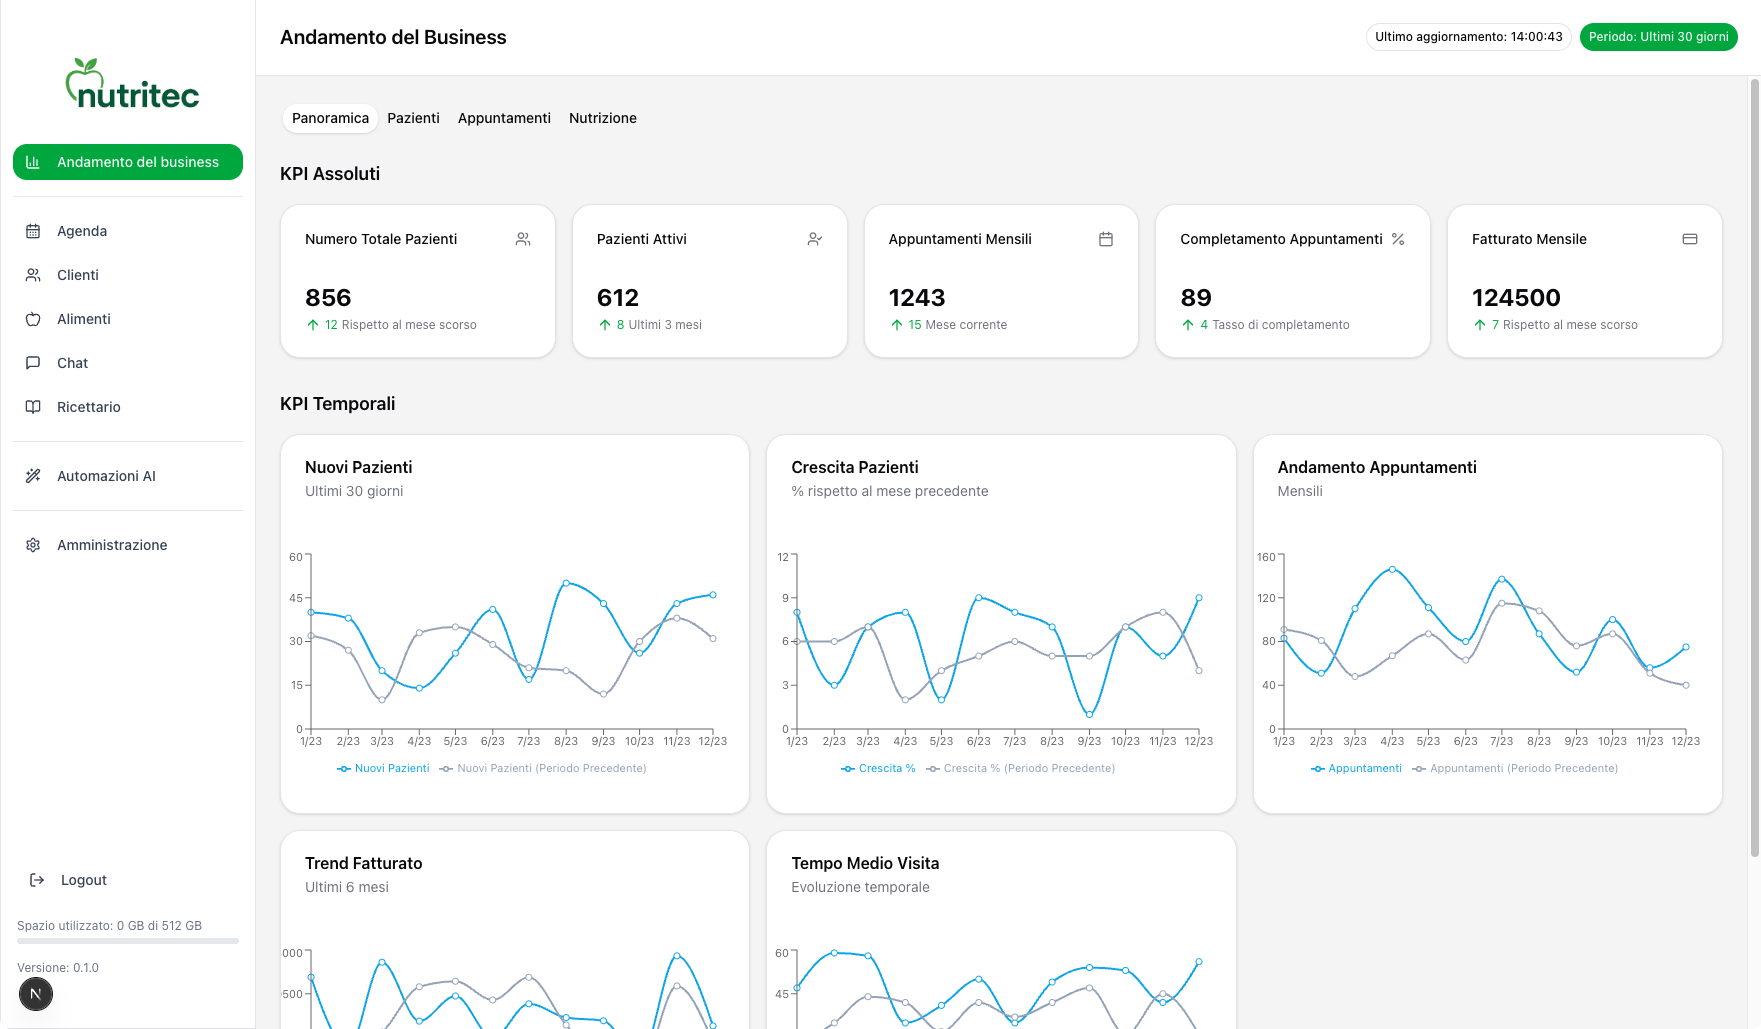The width and height of the screenshot is (1761, 1029).
Task: Go to Clienti section
Action: coord(128,275)
